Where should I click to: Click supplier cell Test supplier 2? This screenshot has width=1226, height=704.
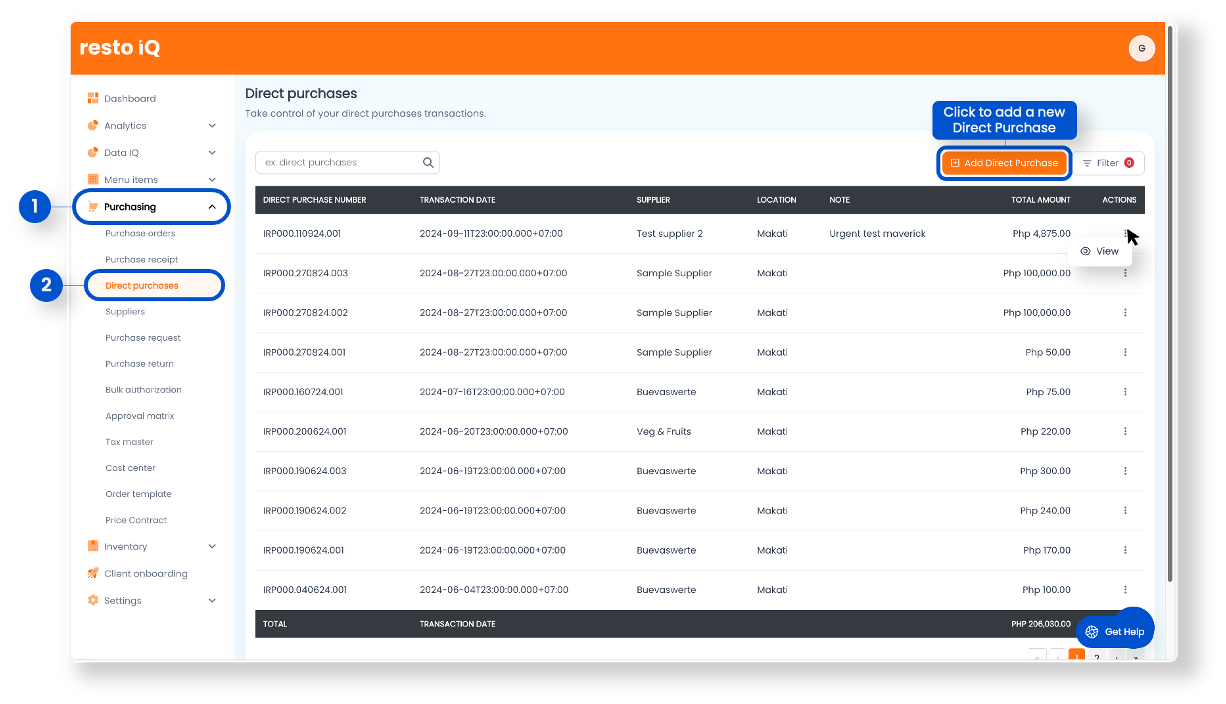(669, 234)
